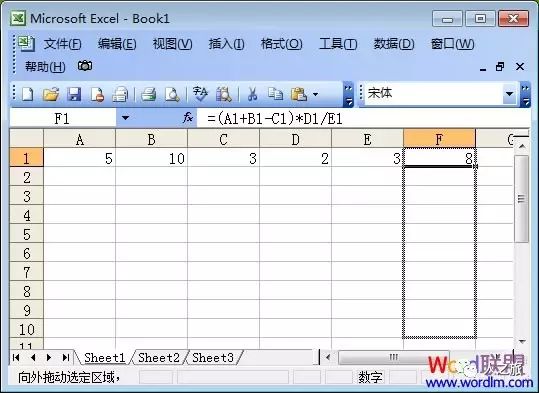Click cell F1 containing 8
Viewport: 539px width, 393px height.
tap(439, 158)
